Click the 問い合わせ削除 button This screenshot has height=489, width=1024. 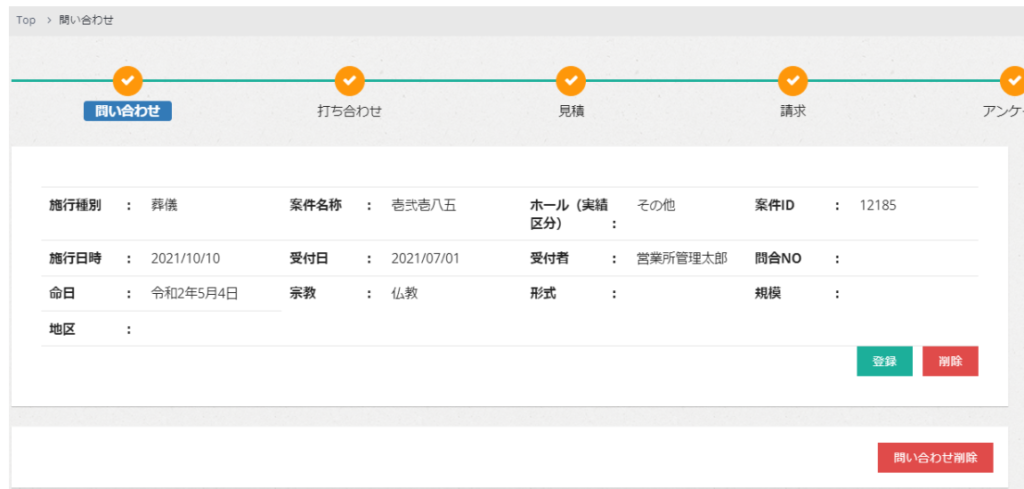tap(935, 457)
